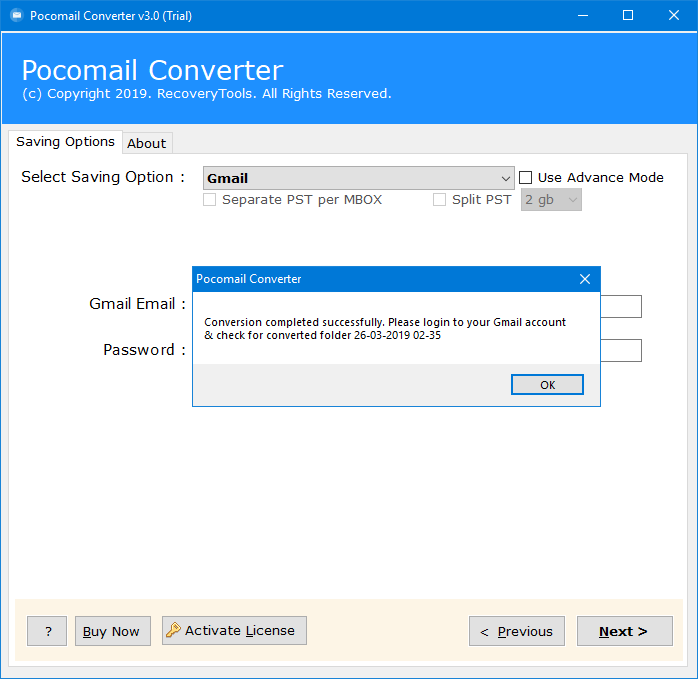The image size is (698, 679).
Task: Expand the Select Saving Option dropdown showing Gmail
Action: (358, 179)
